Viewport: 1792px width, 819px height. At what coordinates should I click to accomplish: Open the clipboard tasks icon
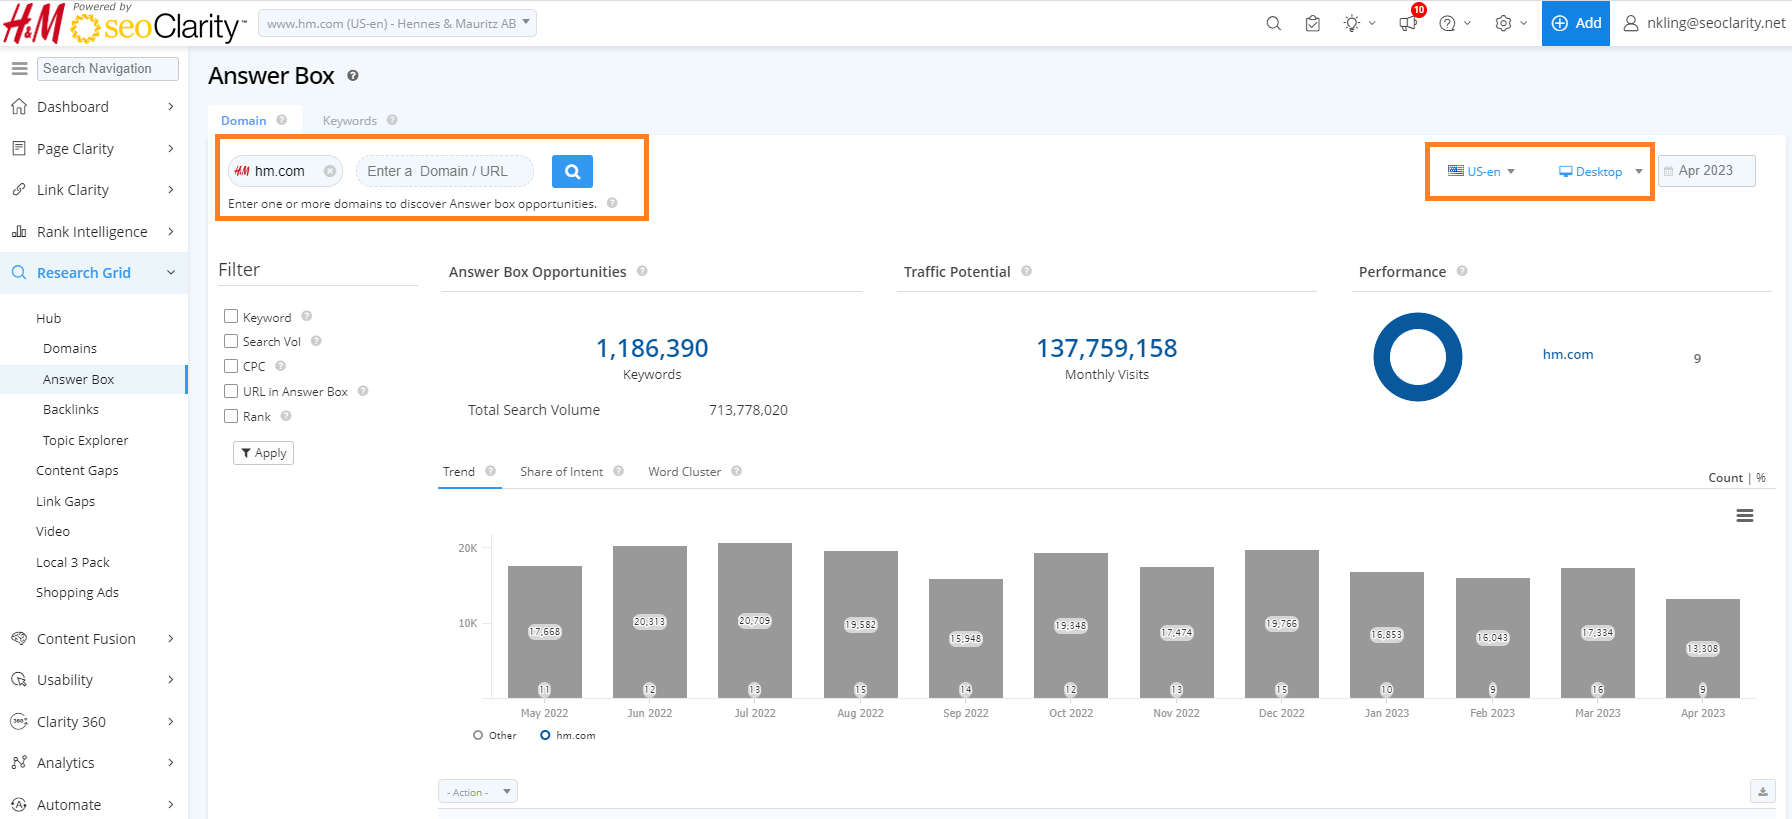click(x=1312, y=23)
